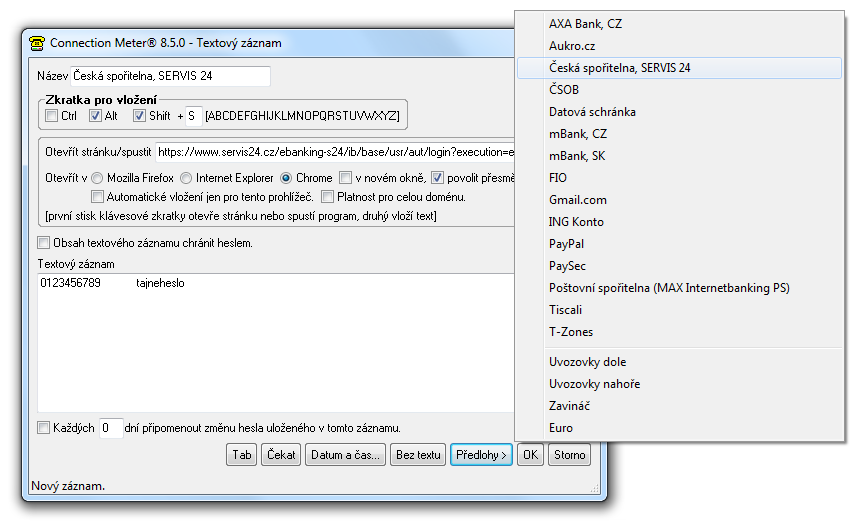Check the 'Každých' reminder checkbox

[43, 427]
